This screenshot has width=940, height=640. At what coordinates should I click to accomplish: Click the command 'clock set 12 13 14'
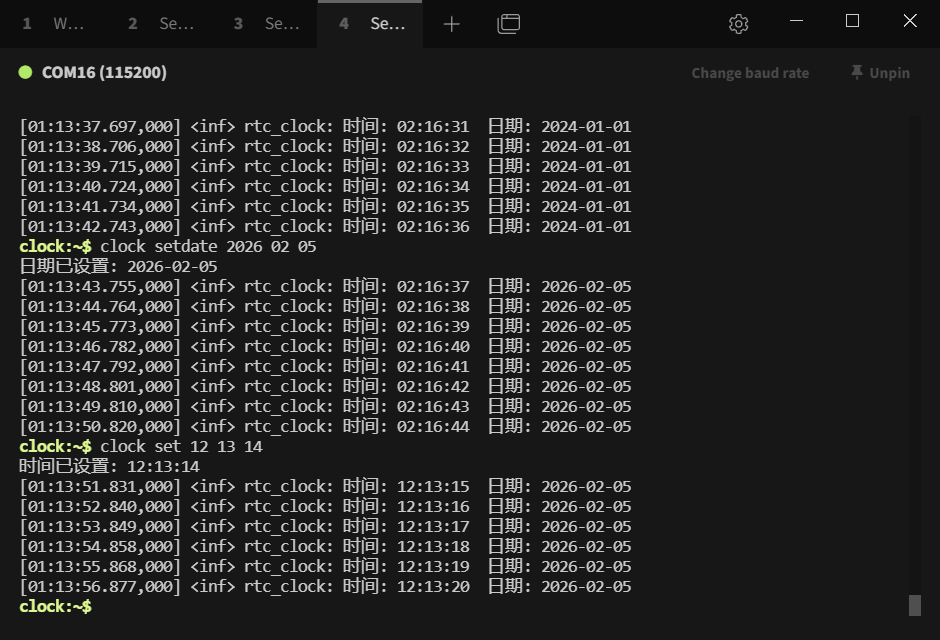click(x=181, y=446)
